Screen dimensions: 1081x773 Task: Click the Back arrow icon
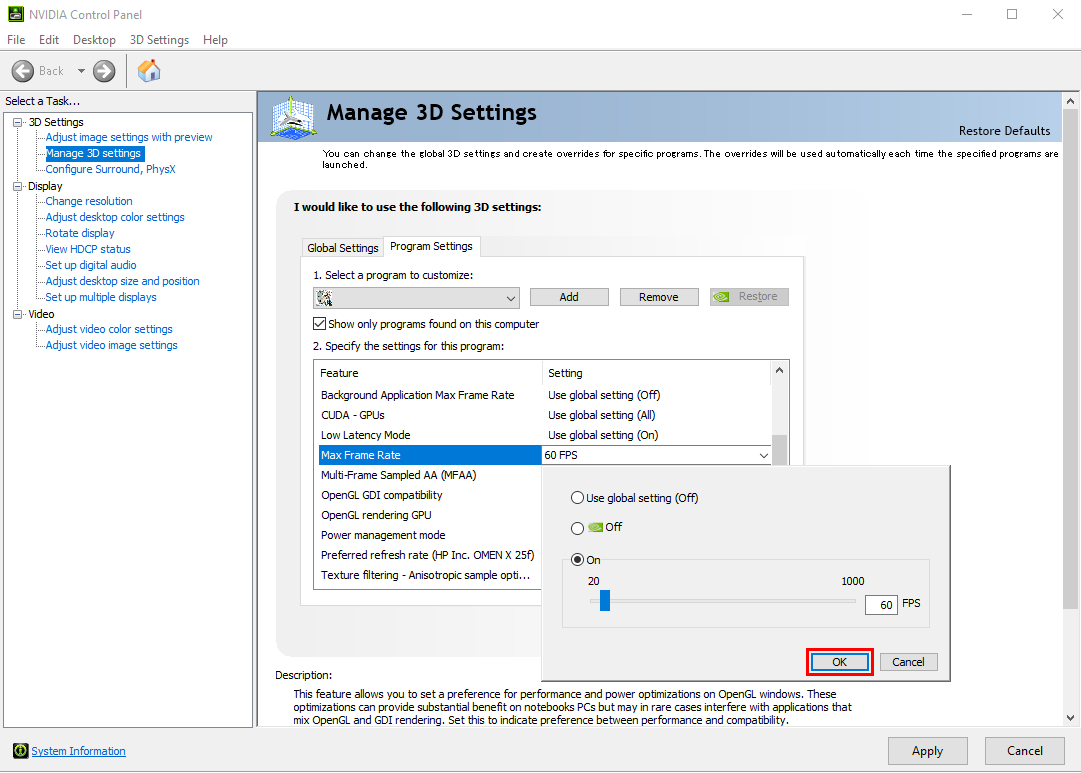[23, 70]
